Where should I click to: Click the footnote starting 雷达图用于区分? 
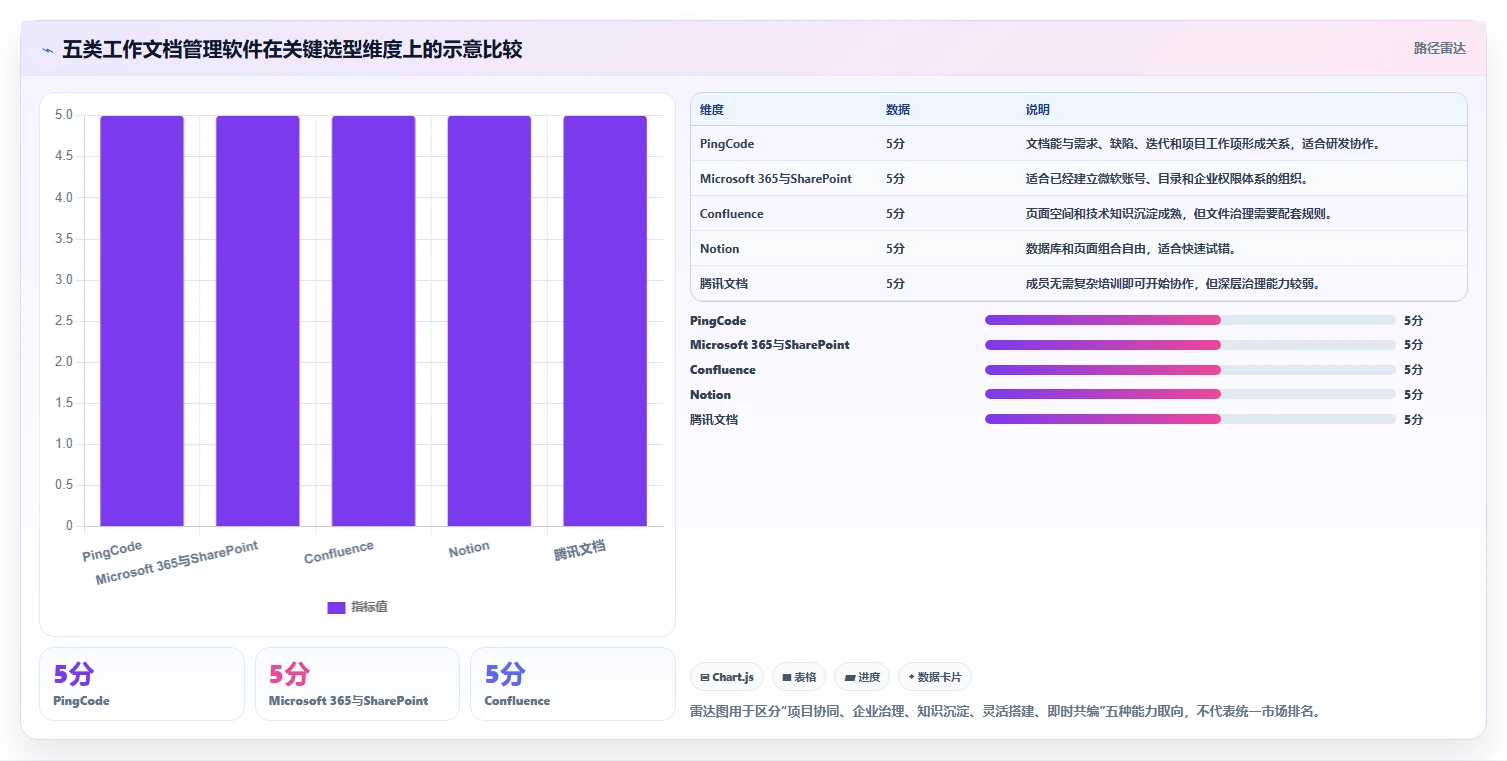(1005, 712)
